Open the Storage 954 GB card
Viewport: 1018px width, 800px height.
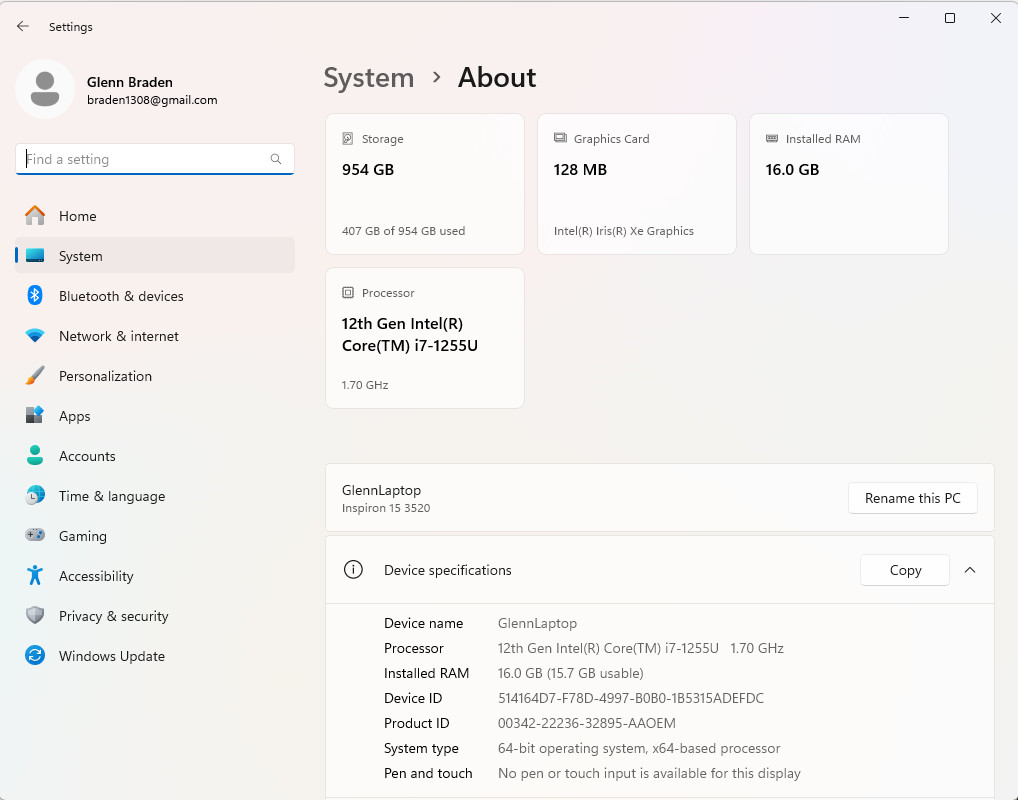[x=424, y=184]
